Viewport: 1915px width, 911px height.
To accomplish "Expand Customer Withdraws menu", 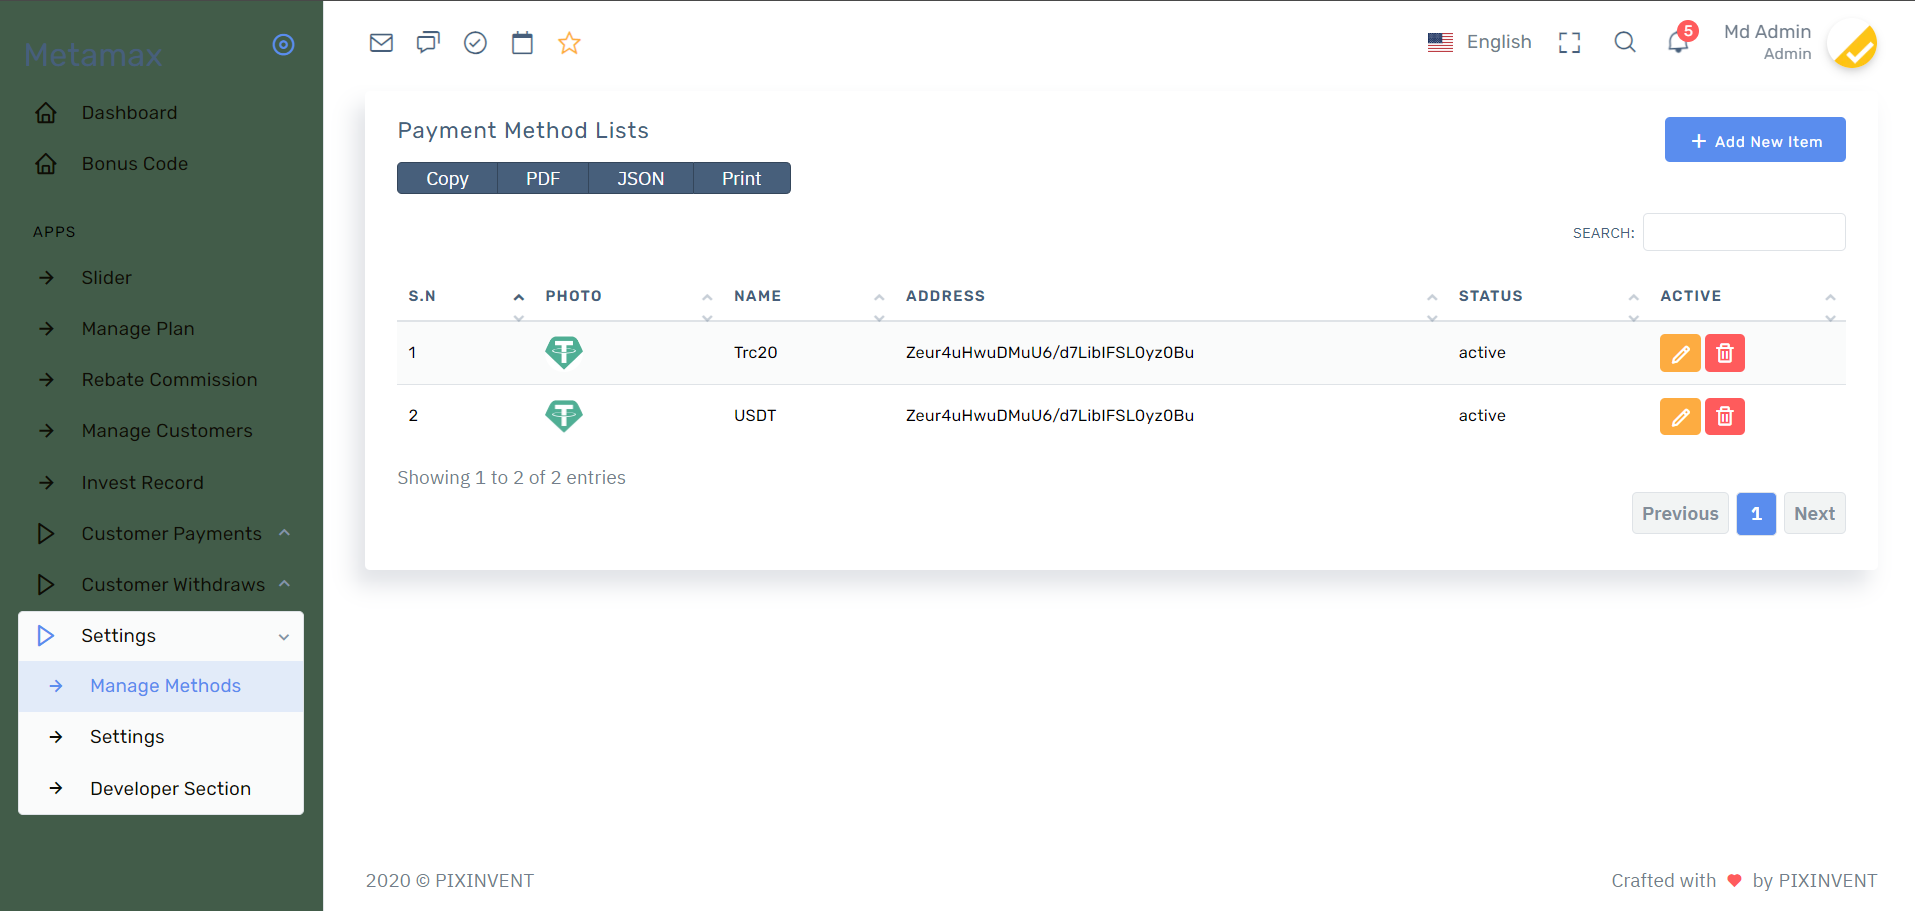I will point(161,584).
